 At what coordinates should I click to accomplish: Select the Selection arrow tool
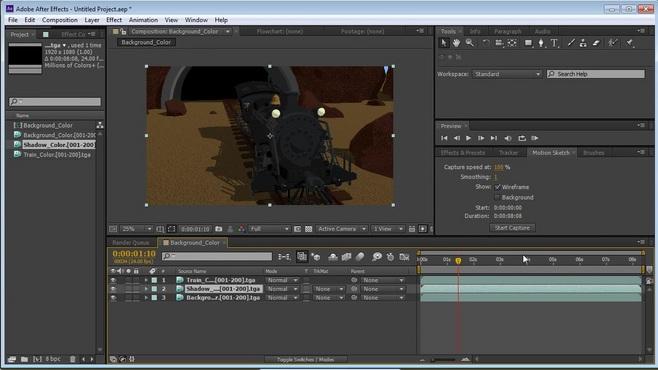pyautogui.click(x=444, y=43)
